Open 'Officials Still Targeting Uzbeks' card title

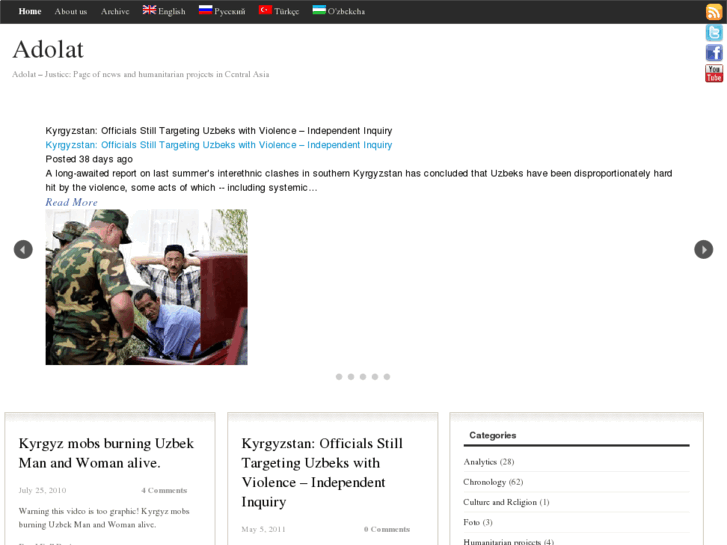point(322,472)
